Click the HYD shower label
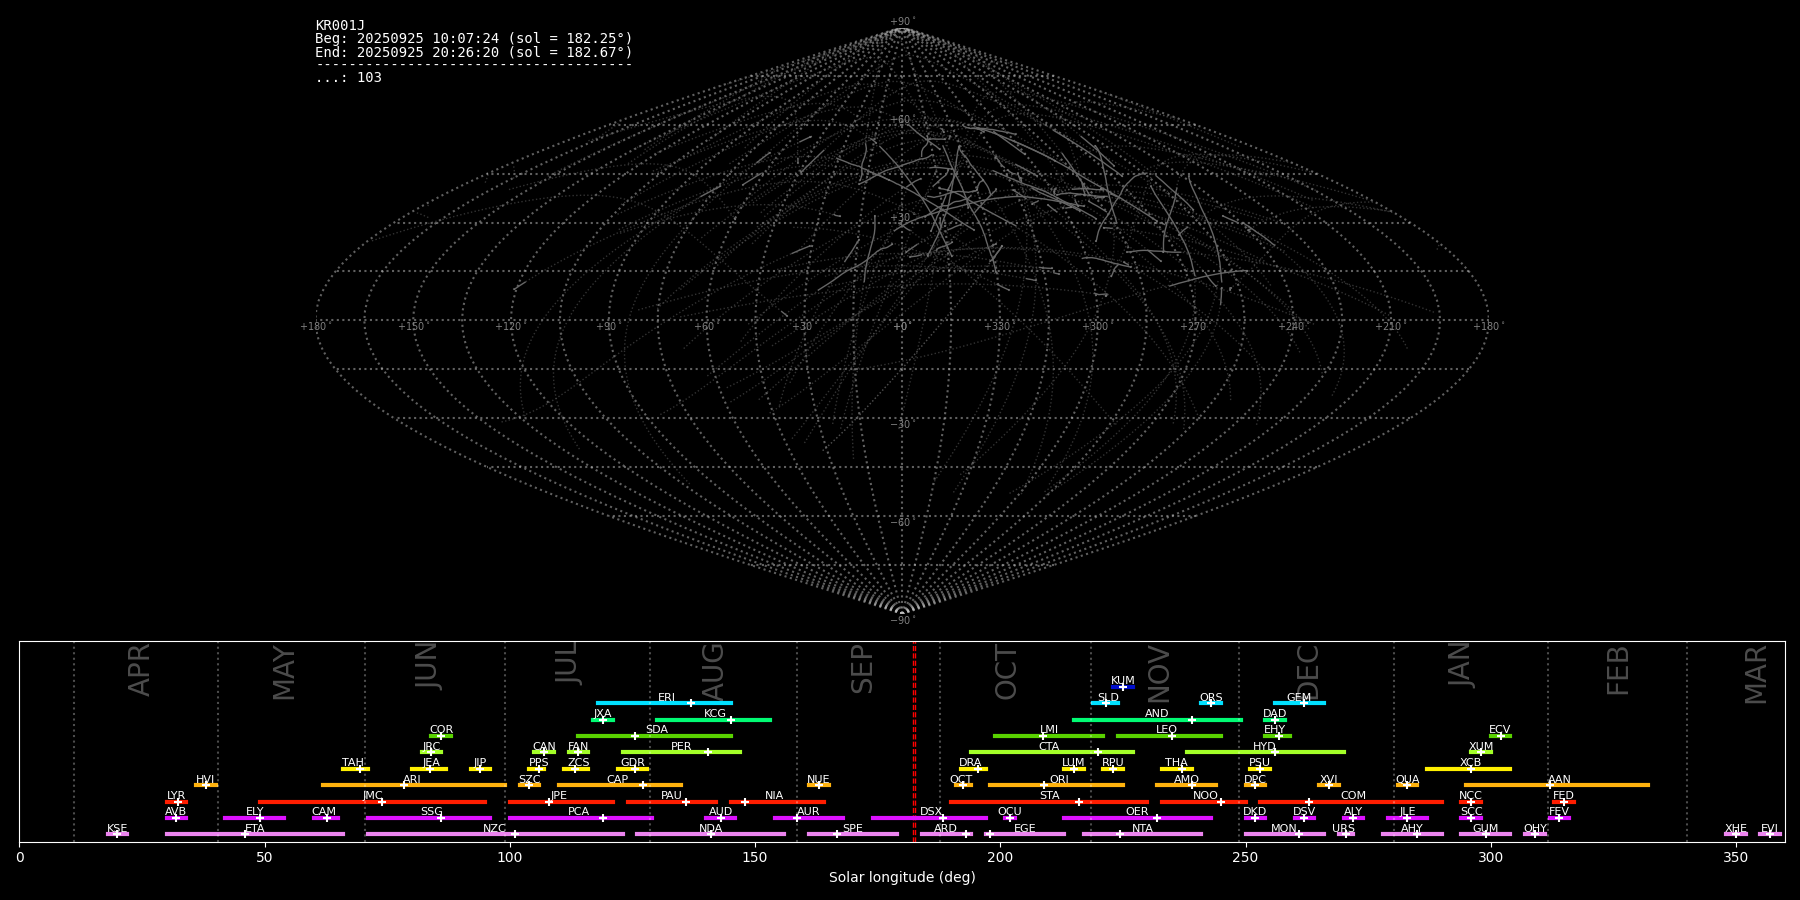Viewport: 1800px width, 900px height. (1264, 747)
